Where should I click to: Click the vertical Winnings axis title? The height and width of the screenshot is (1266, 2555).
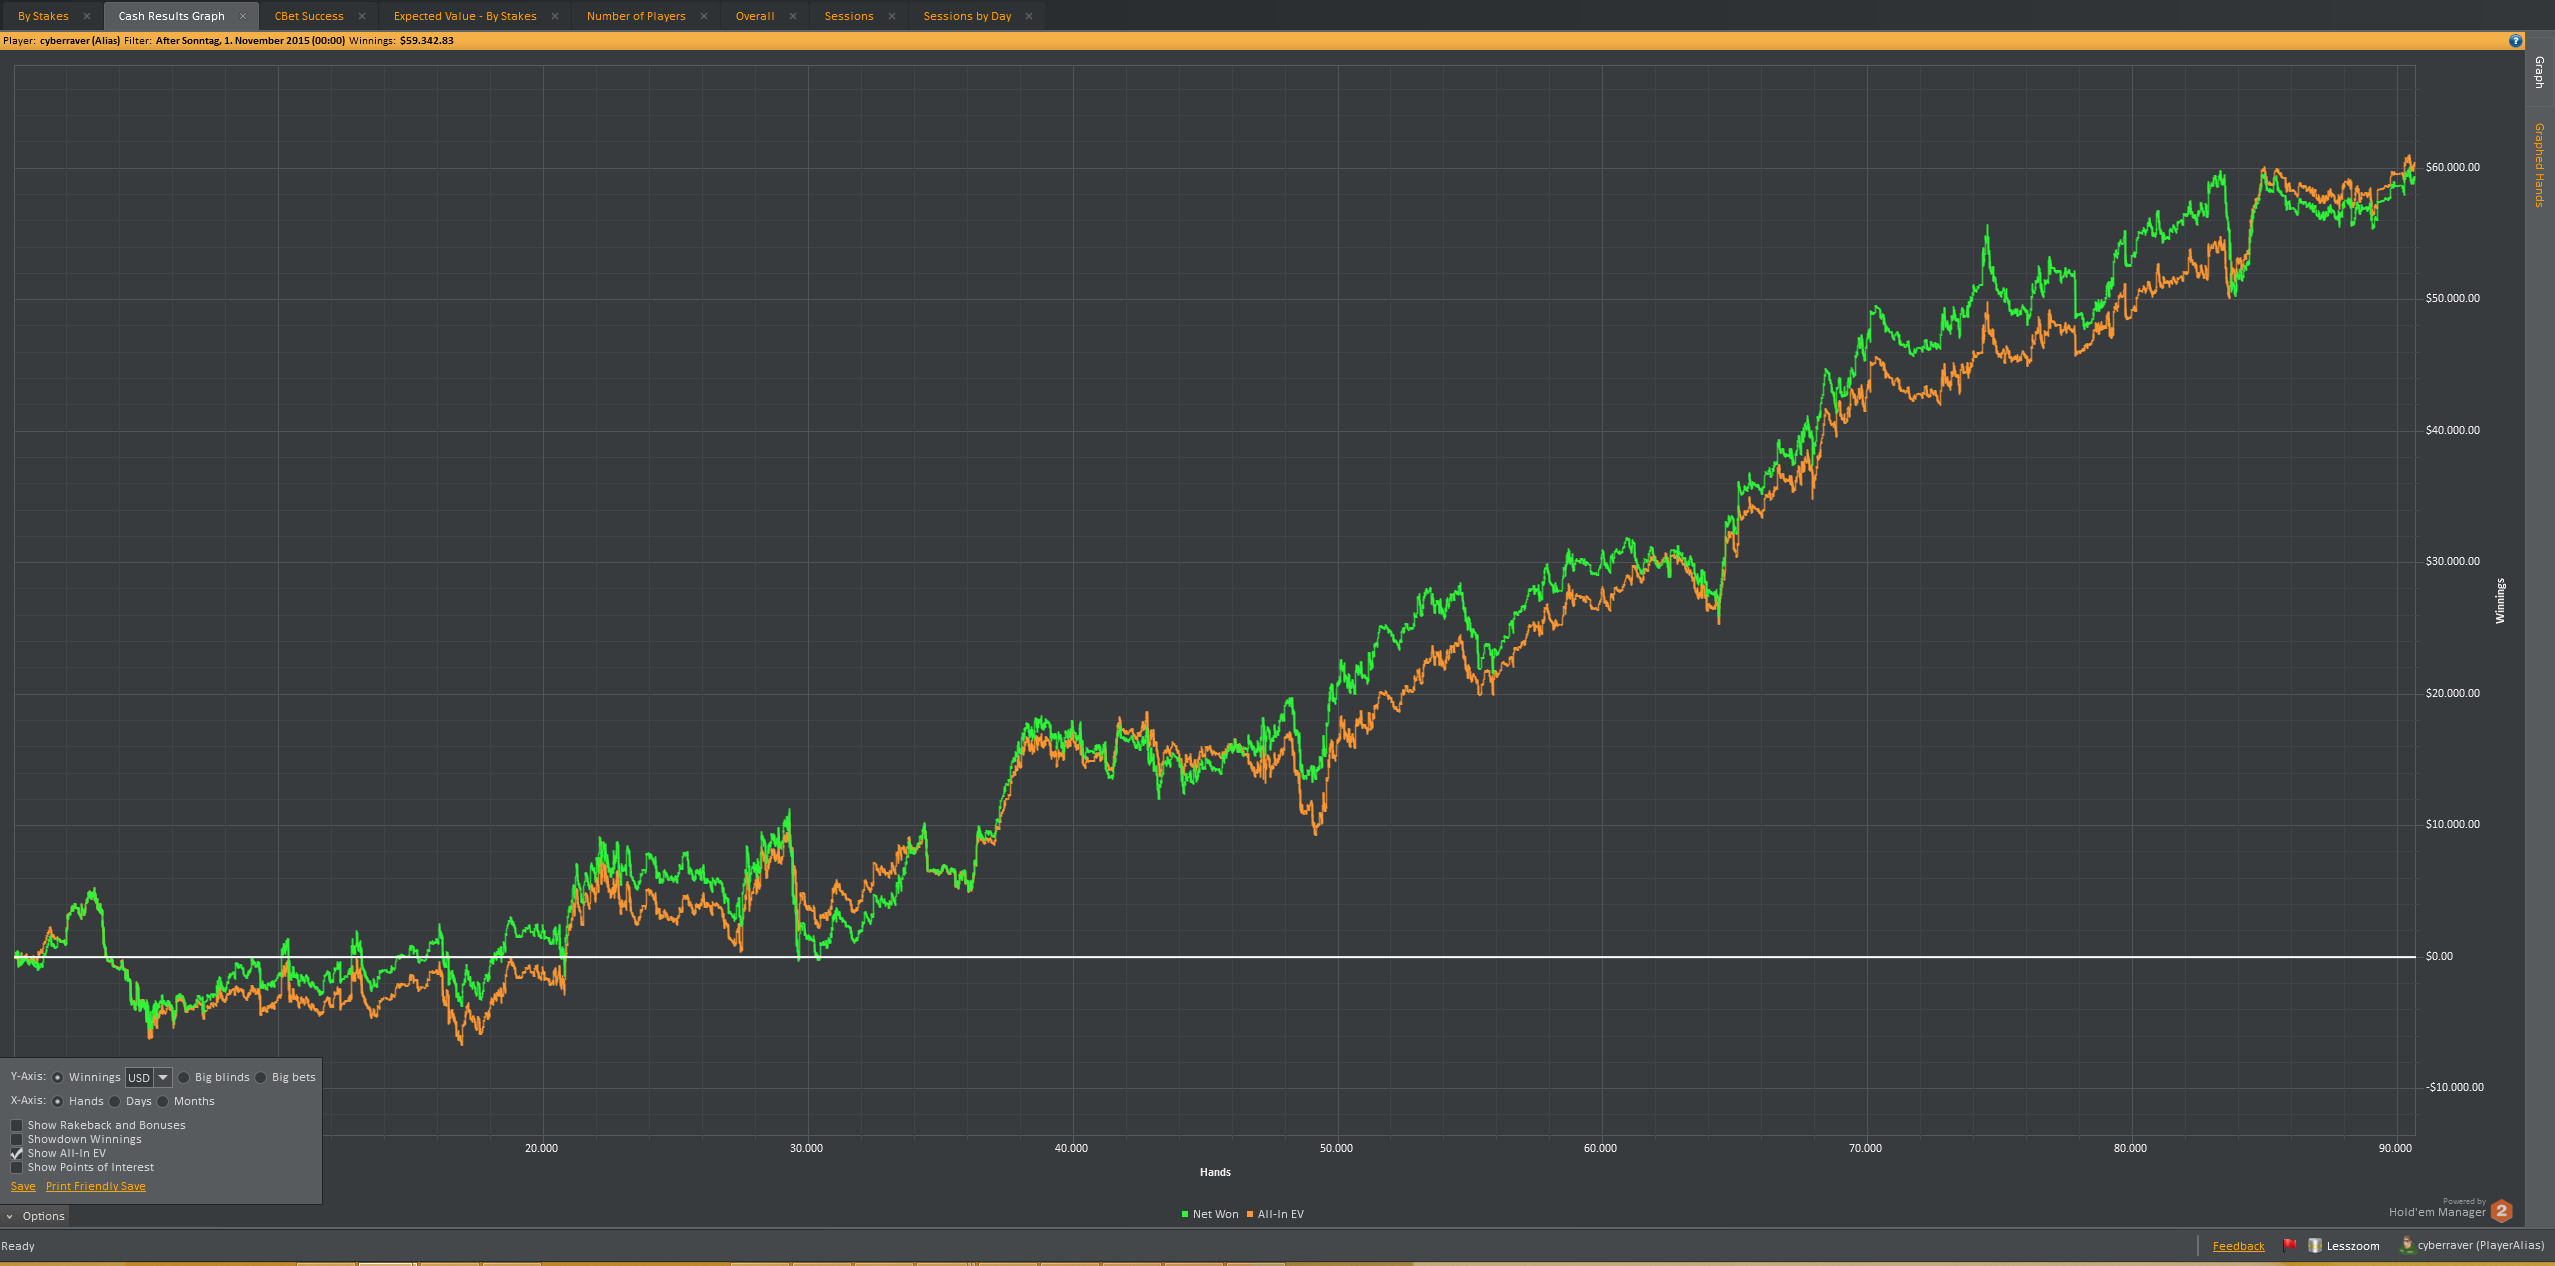click(2500, 601)
